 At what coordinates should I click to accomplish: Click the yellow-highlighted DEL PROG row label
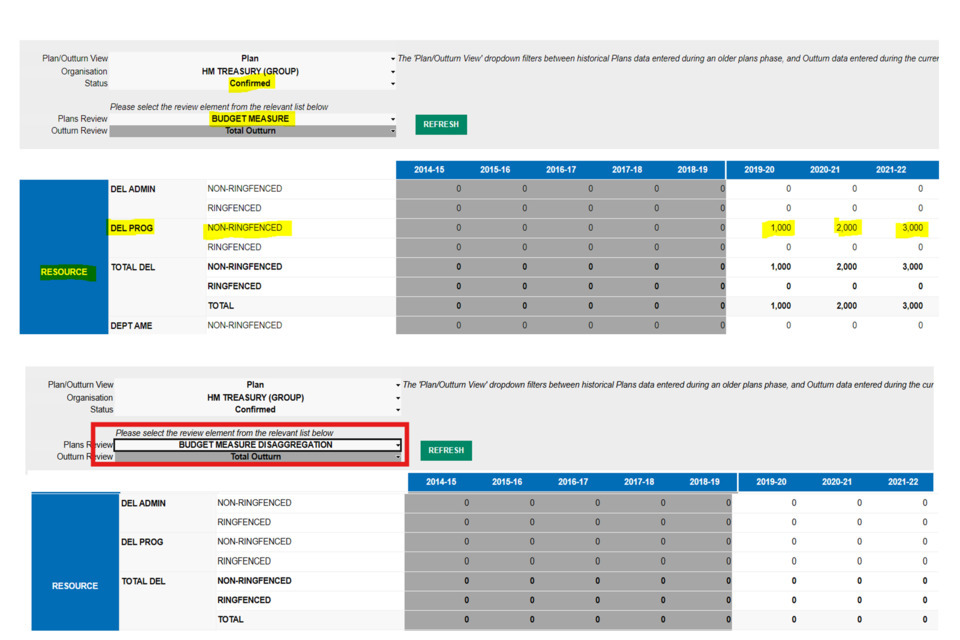pyautogui.click(x=131, y=228)
